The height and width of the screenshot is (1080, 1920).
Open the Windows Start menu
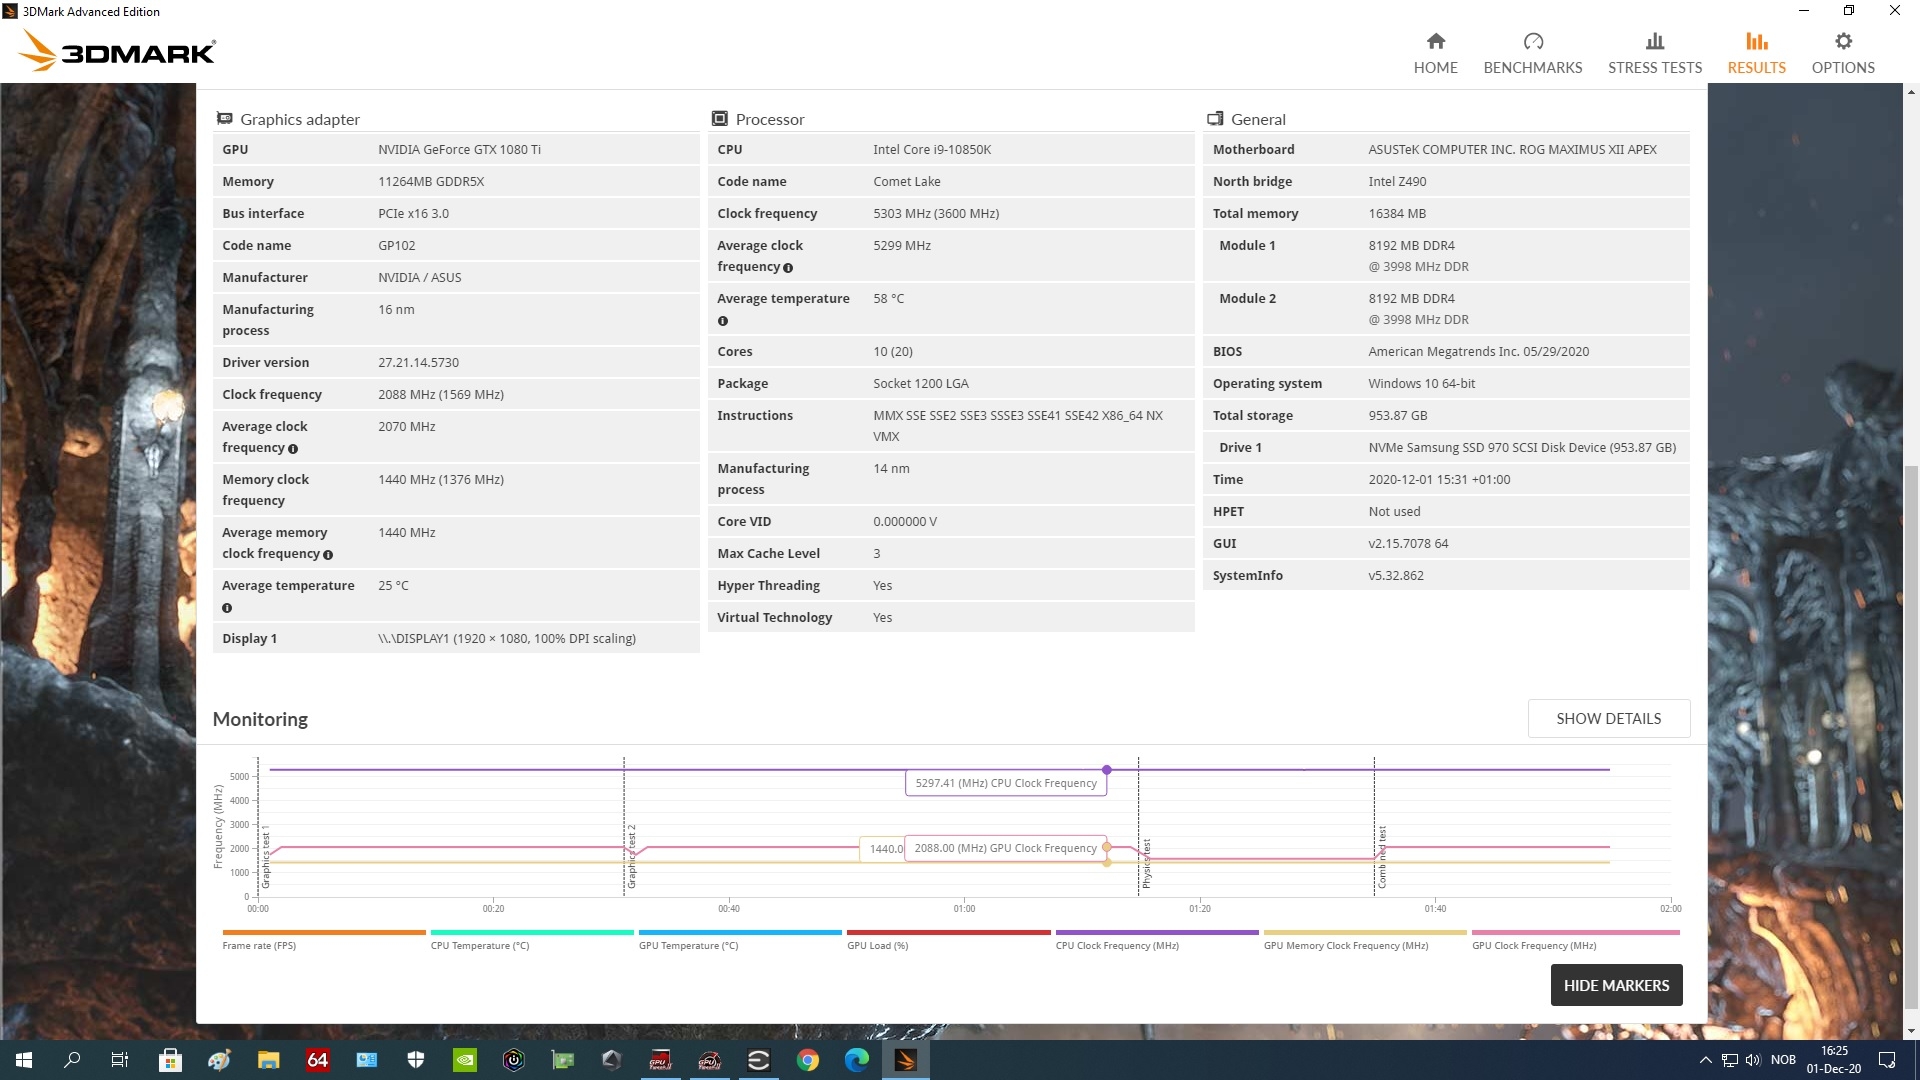point(24,1060)
